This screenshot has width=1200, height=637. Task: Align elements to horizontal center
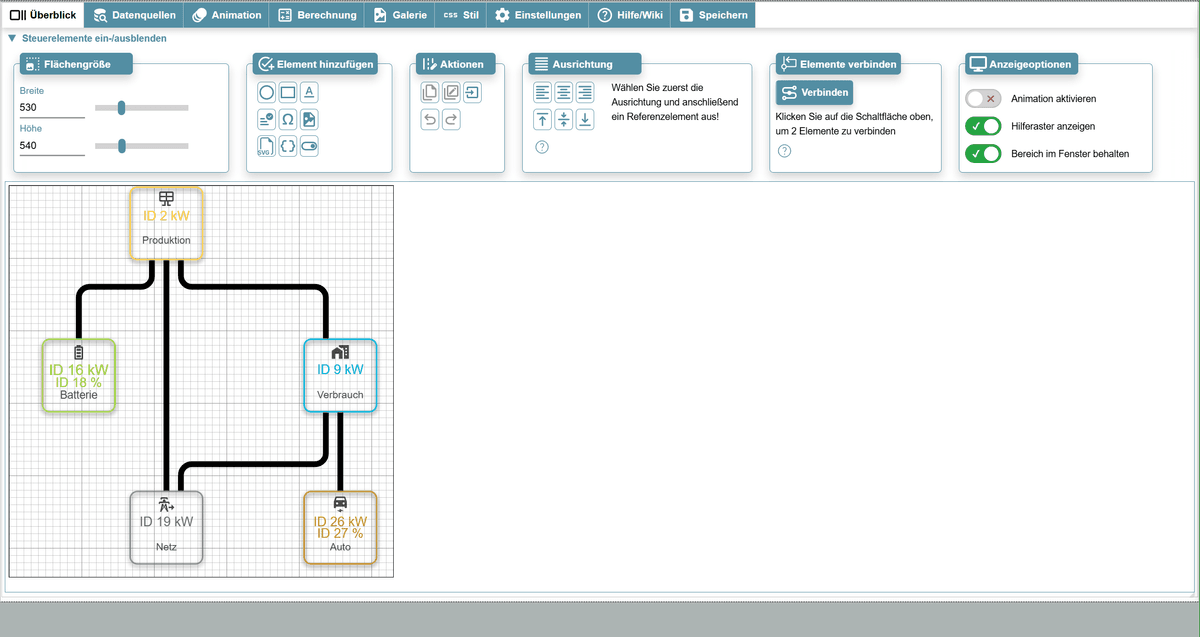pyautogui.click(x=564, y=92)
